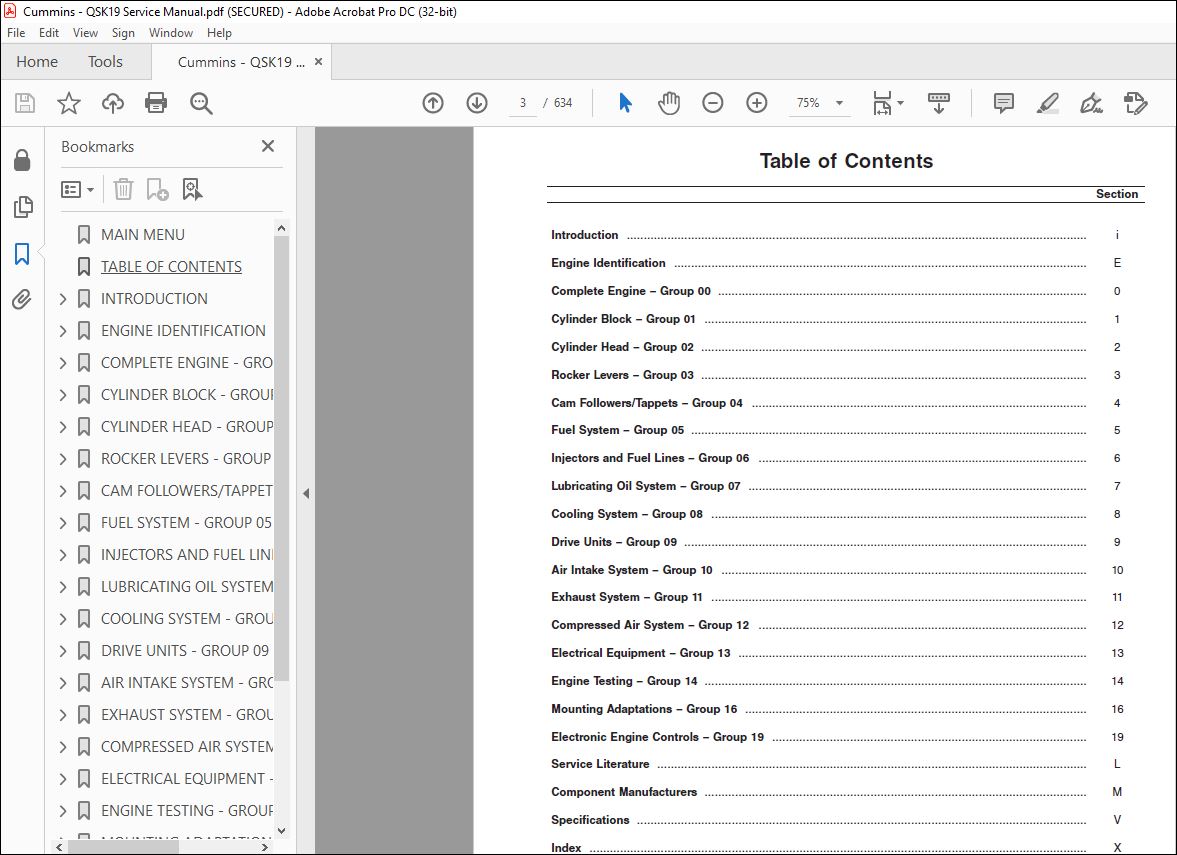The width and height of the screenshot is (1177, 855).
Task: Click the upload to cloud icon
Action: click(x=113, y=103)
